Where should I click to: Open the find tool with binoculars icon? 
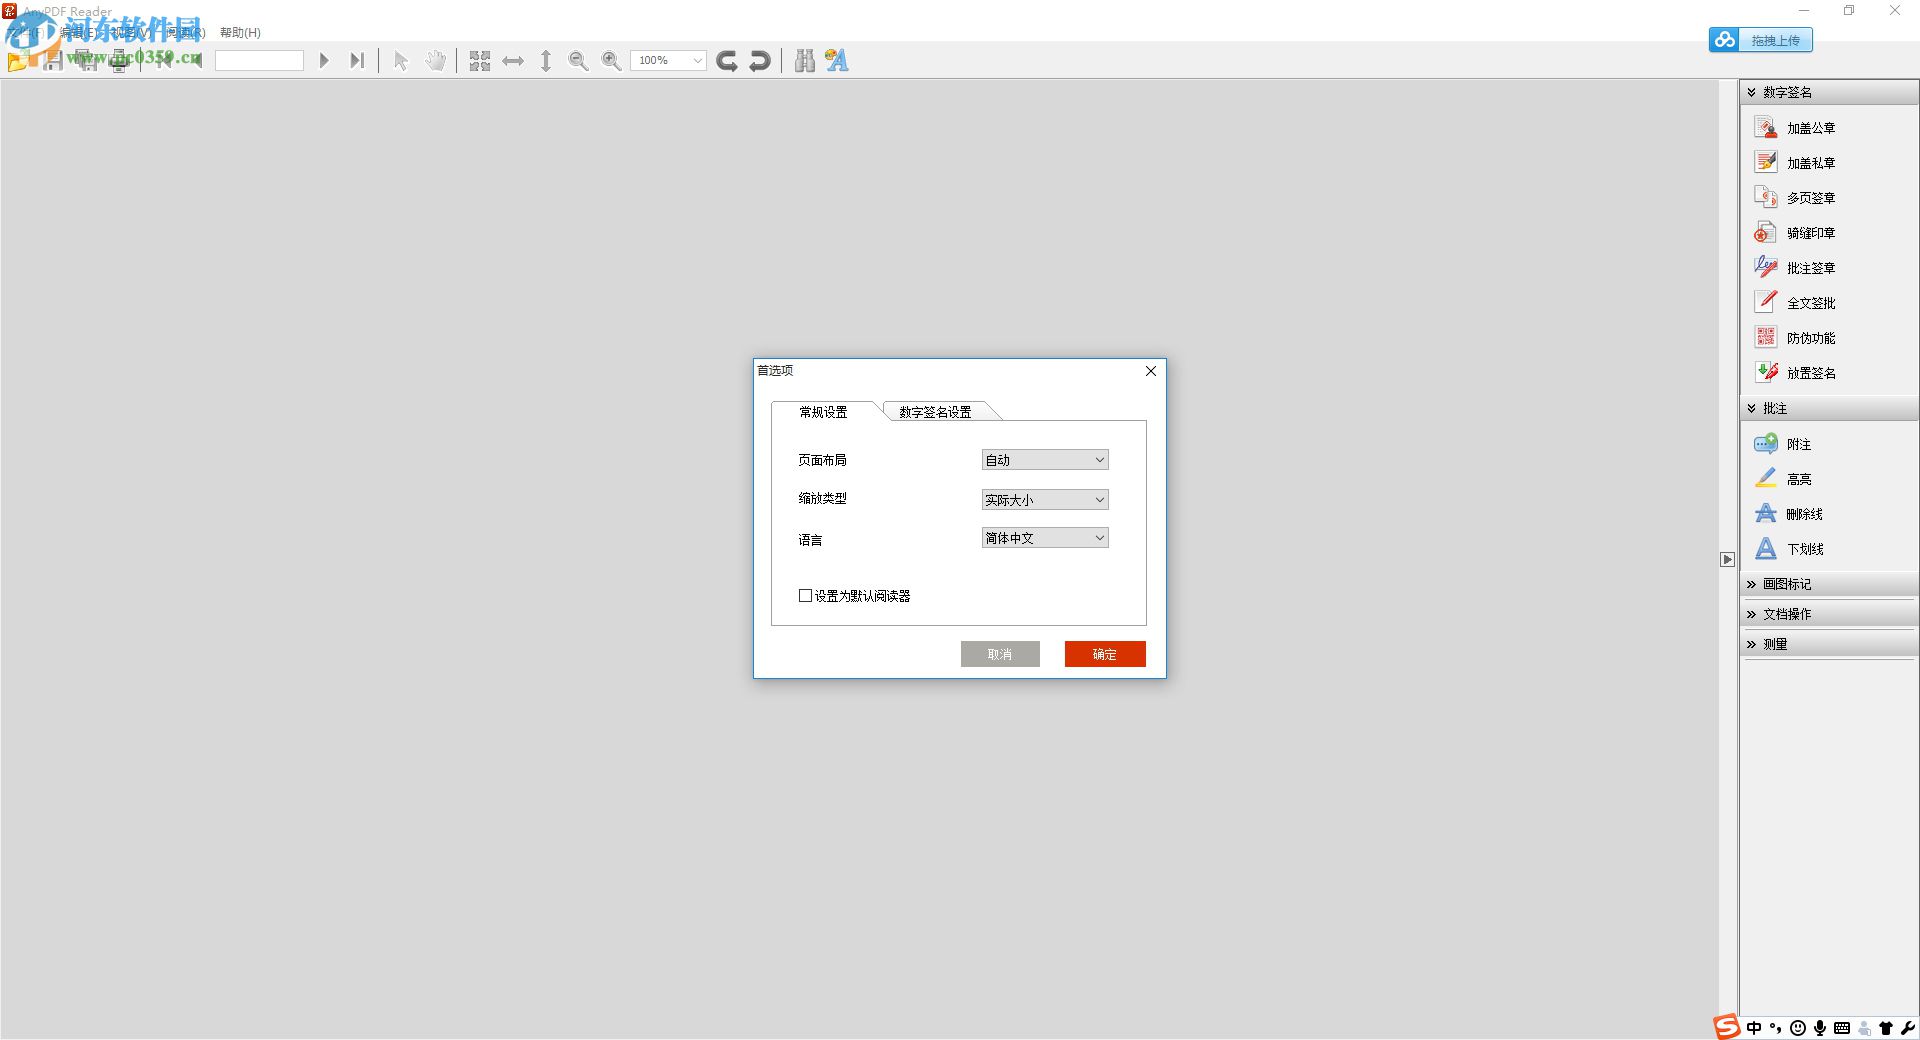point(804,60)
